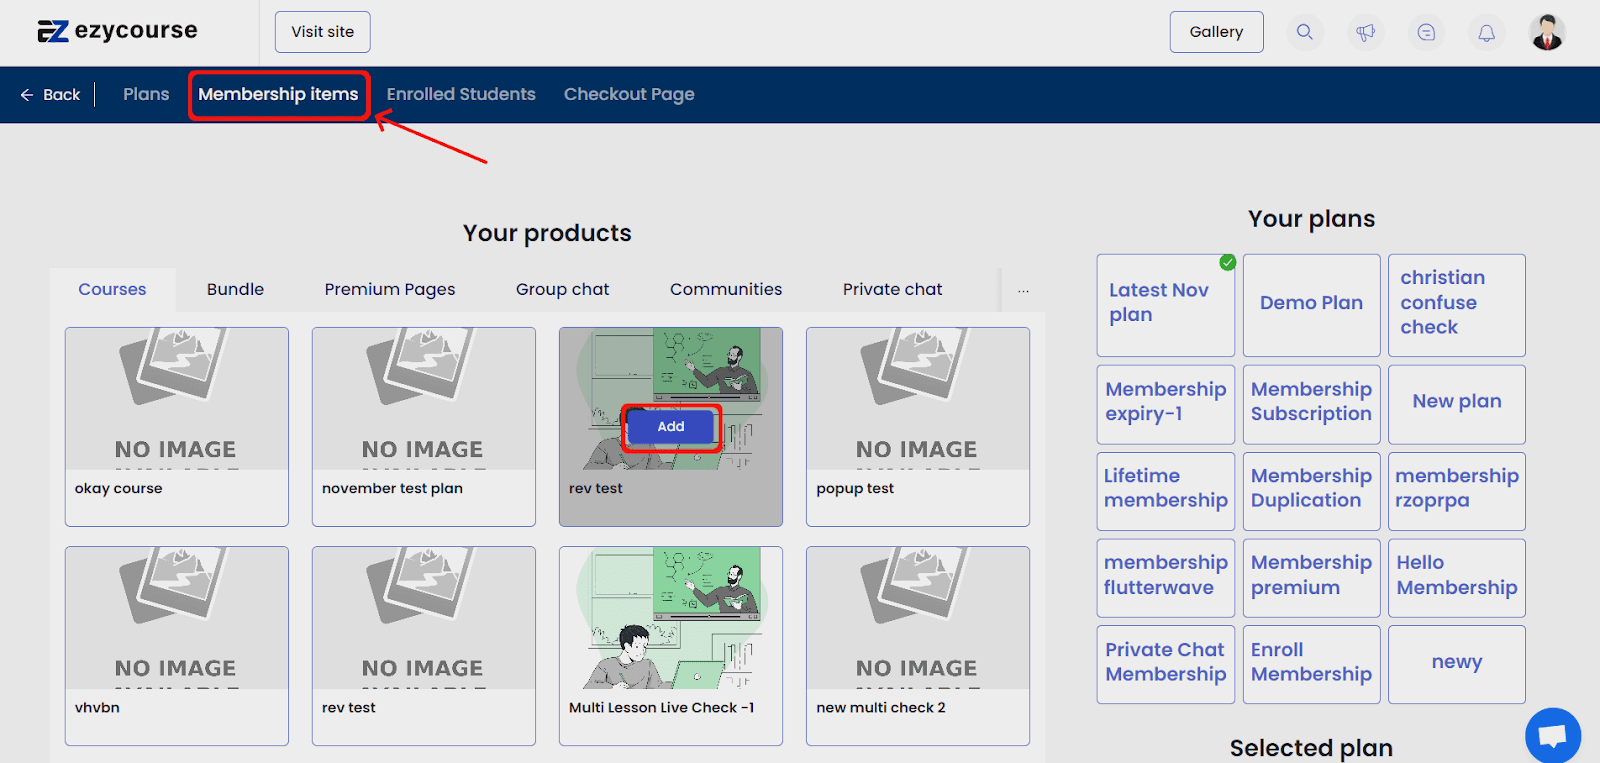Choose the Lifetime membership plan
The height and width of the screenshot is (763, 1600).
pos(1166,491)
